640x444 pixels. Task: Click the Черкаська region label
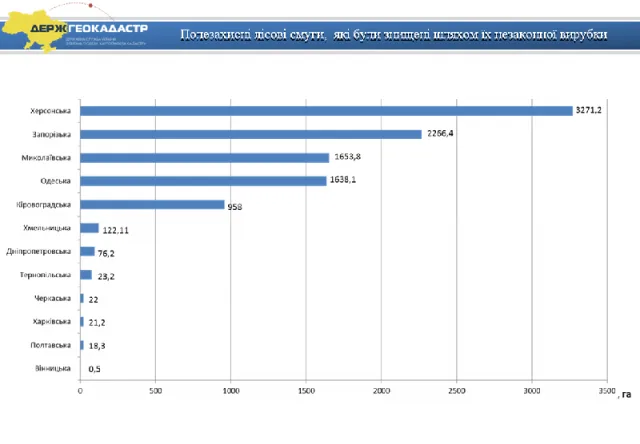click(53, 298)
